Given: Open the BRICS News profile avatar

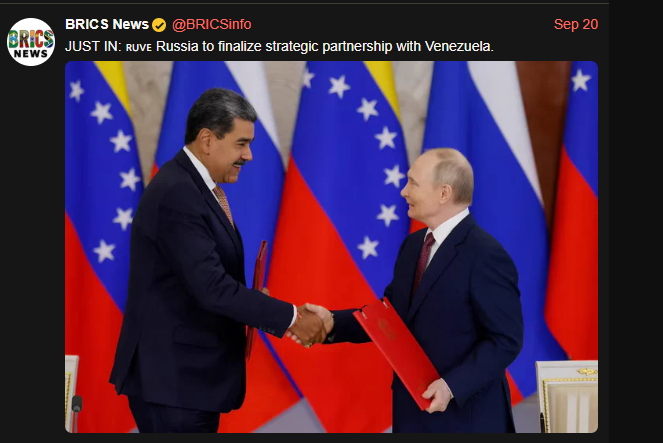Looking at the screenshot, I should (x=31, y=42).
